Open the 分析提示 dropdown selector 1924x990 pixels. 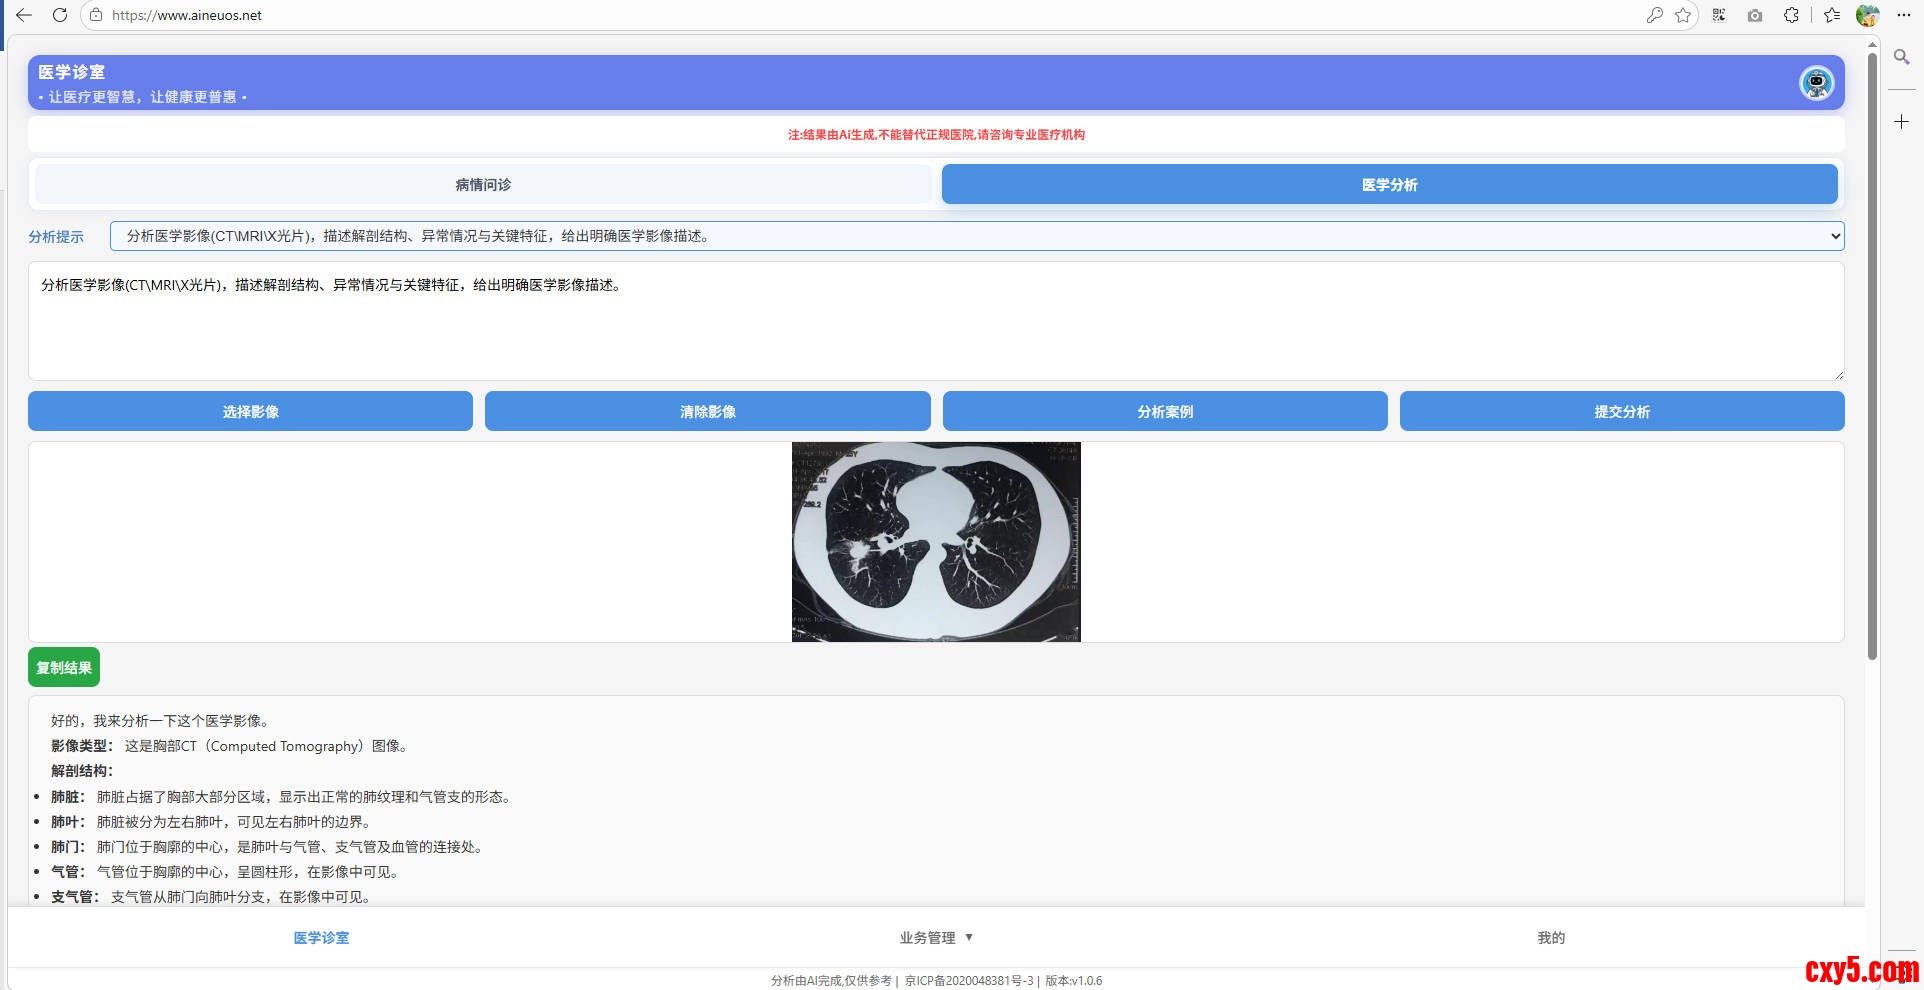[x=976, y=236]
